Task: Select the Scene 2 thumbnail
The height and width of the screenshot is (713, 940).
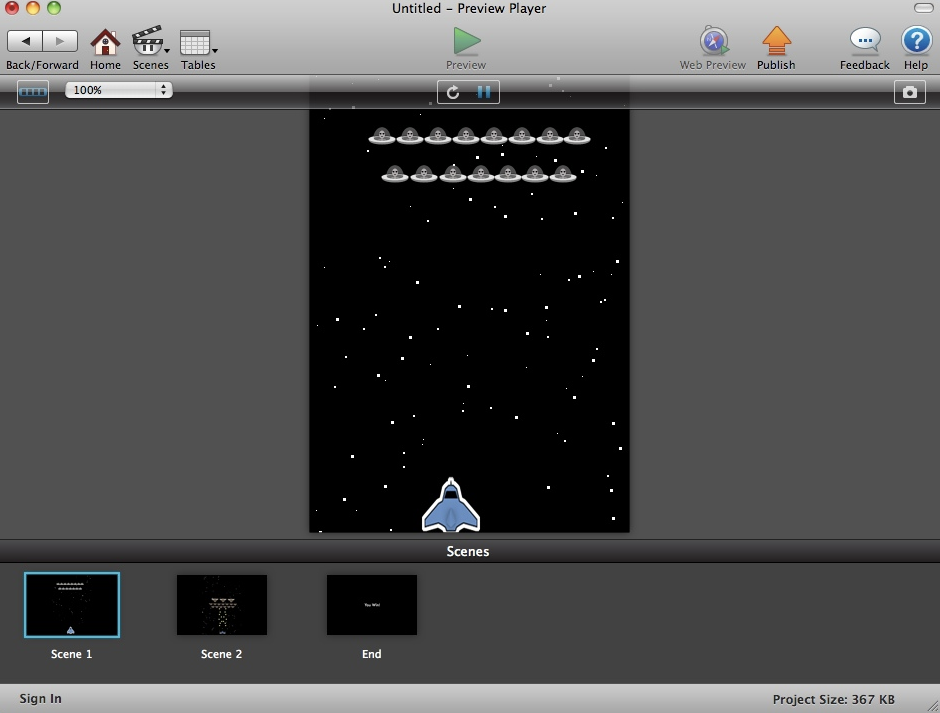Action: point(222,604)
